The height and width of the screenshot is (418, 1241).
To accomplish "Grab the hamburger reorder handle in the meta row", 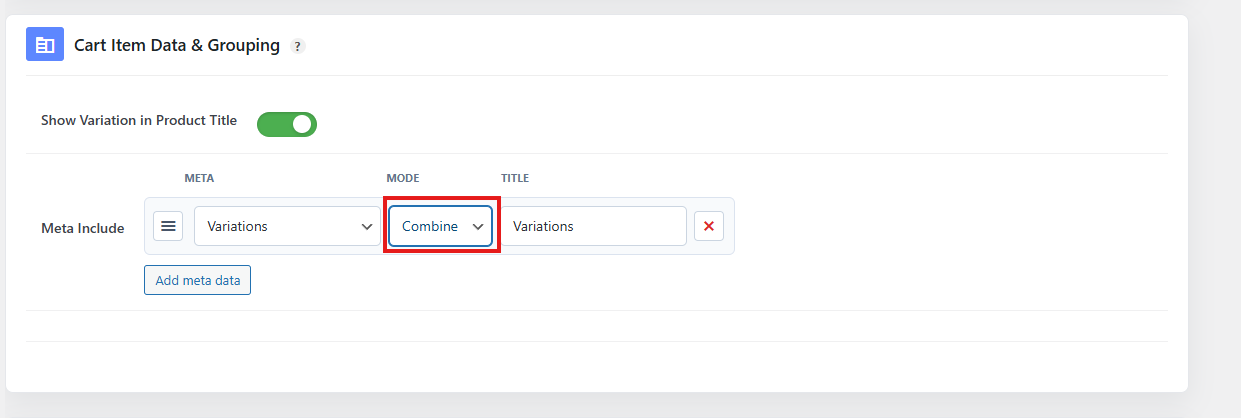I will click(x=168, y=226).
